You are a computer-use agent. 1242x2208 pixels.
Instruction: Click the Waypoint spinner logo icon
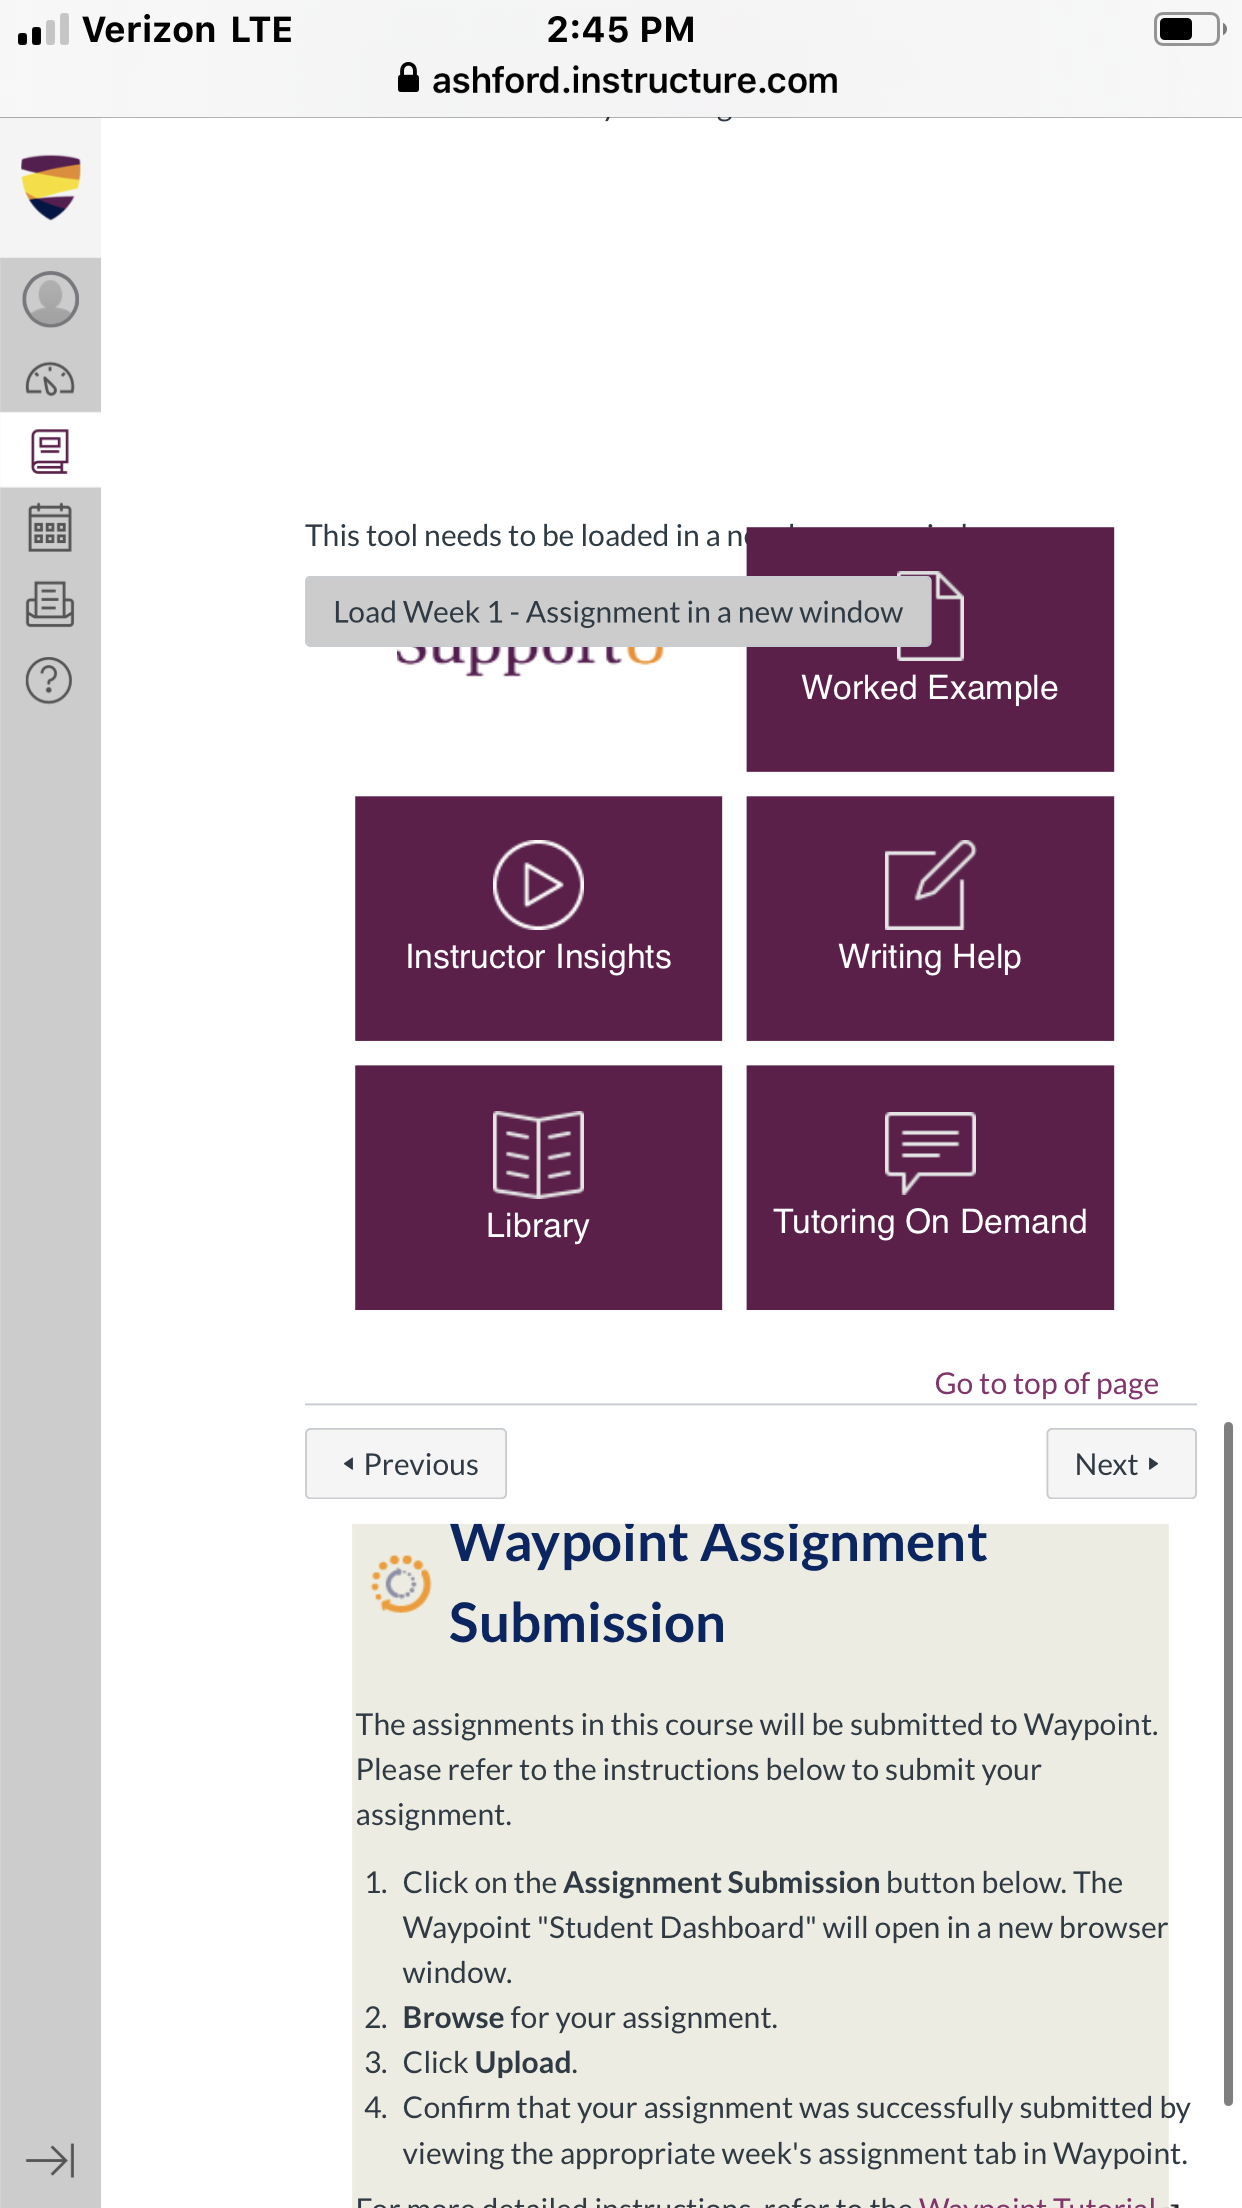click(400, 1584)
